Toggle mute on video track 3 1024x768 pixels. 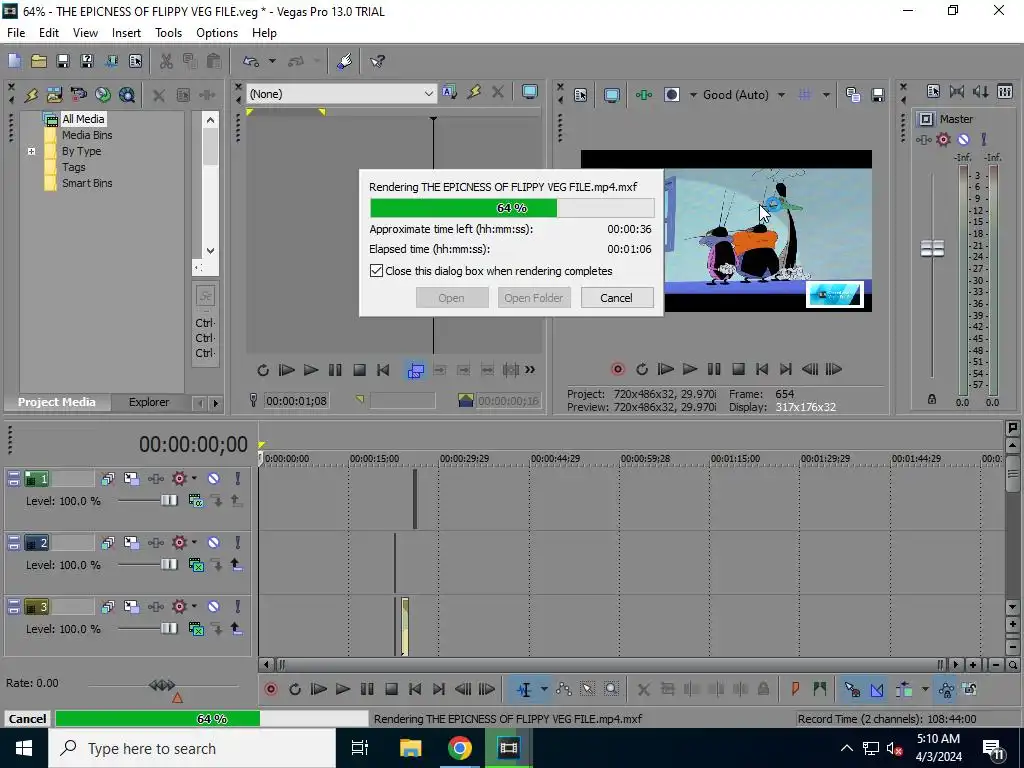pos(214,607)
